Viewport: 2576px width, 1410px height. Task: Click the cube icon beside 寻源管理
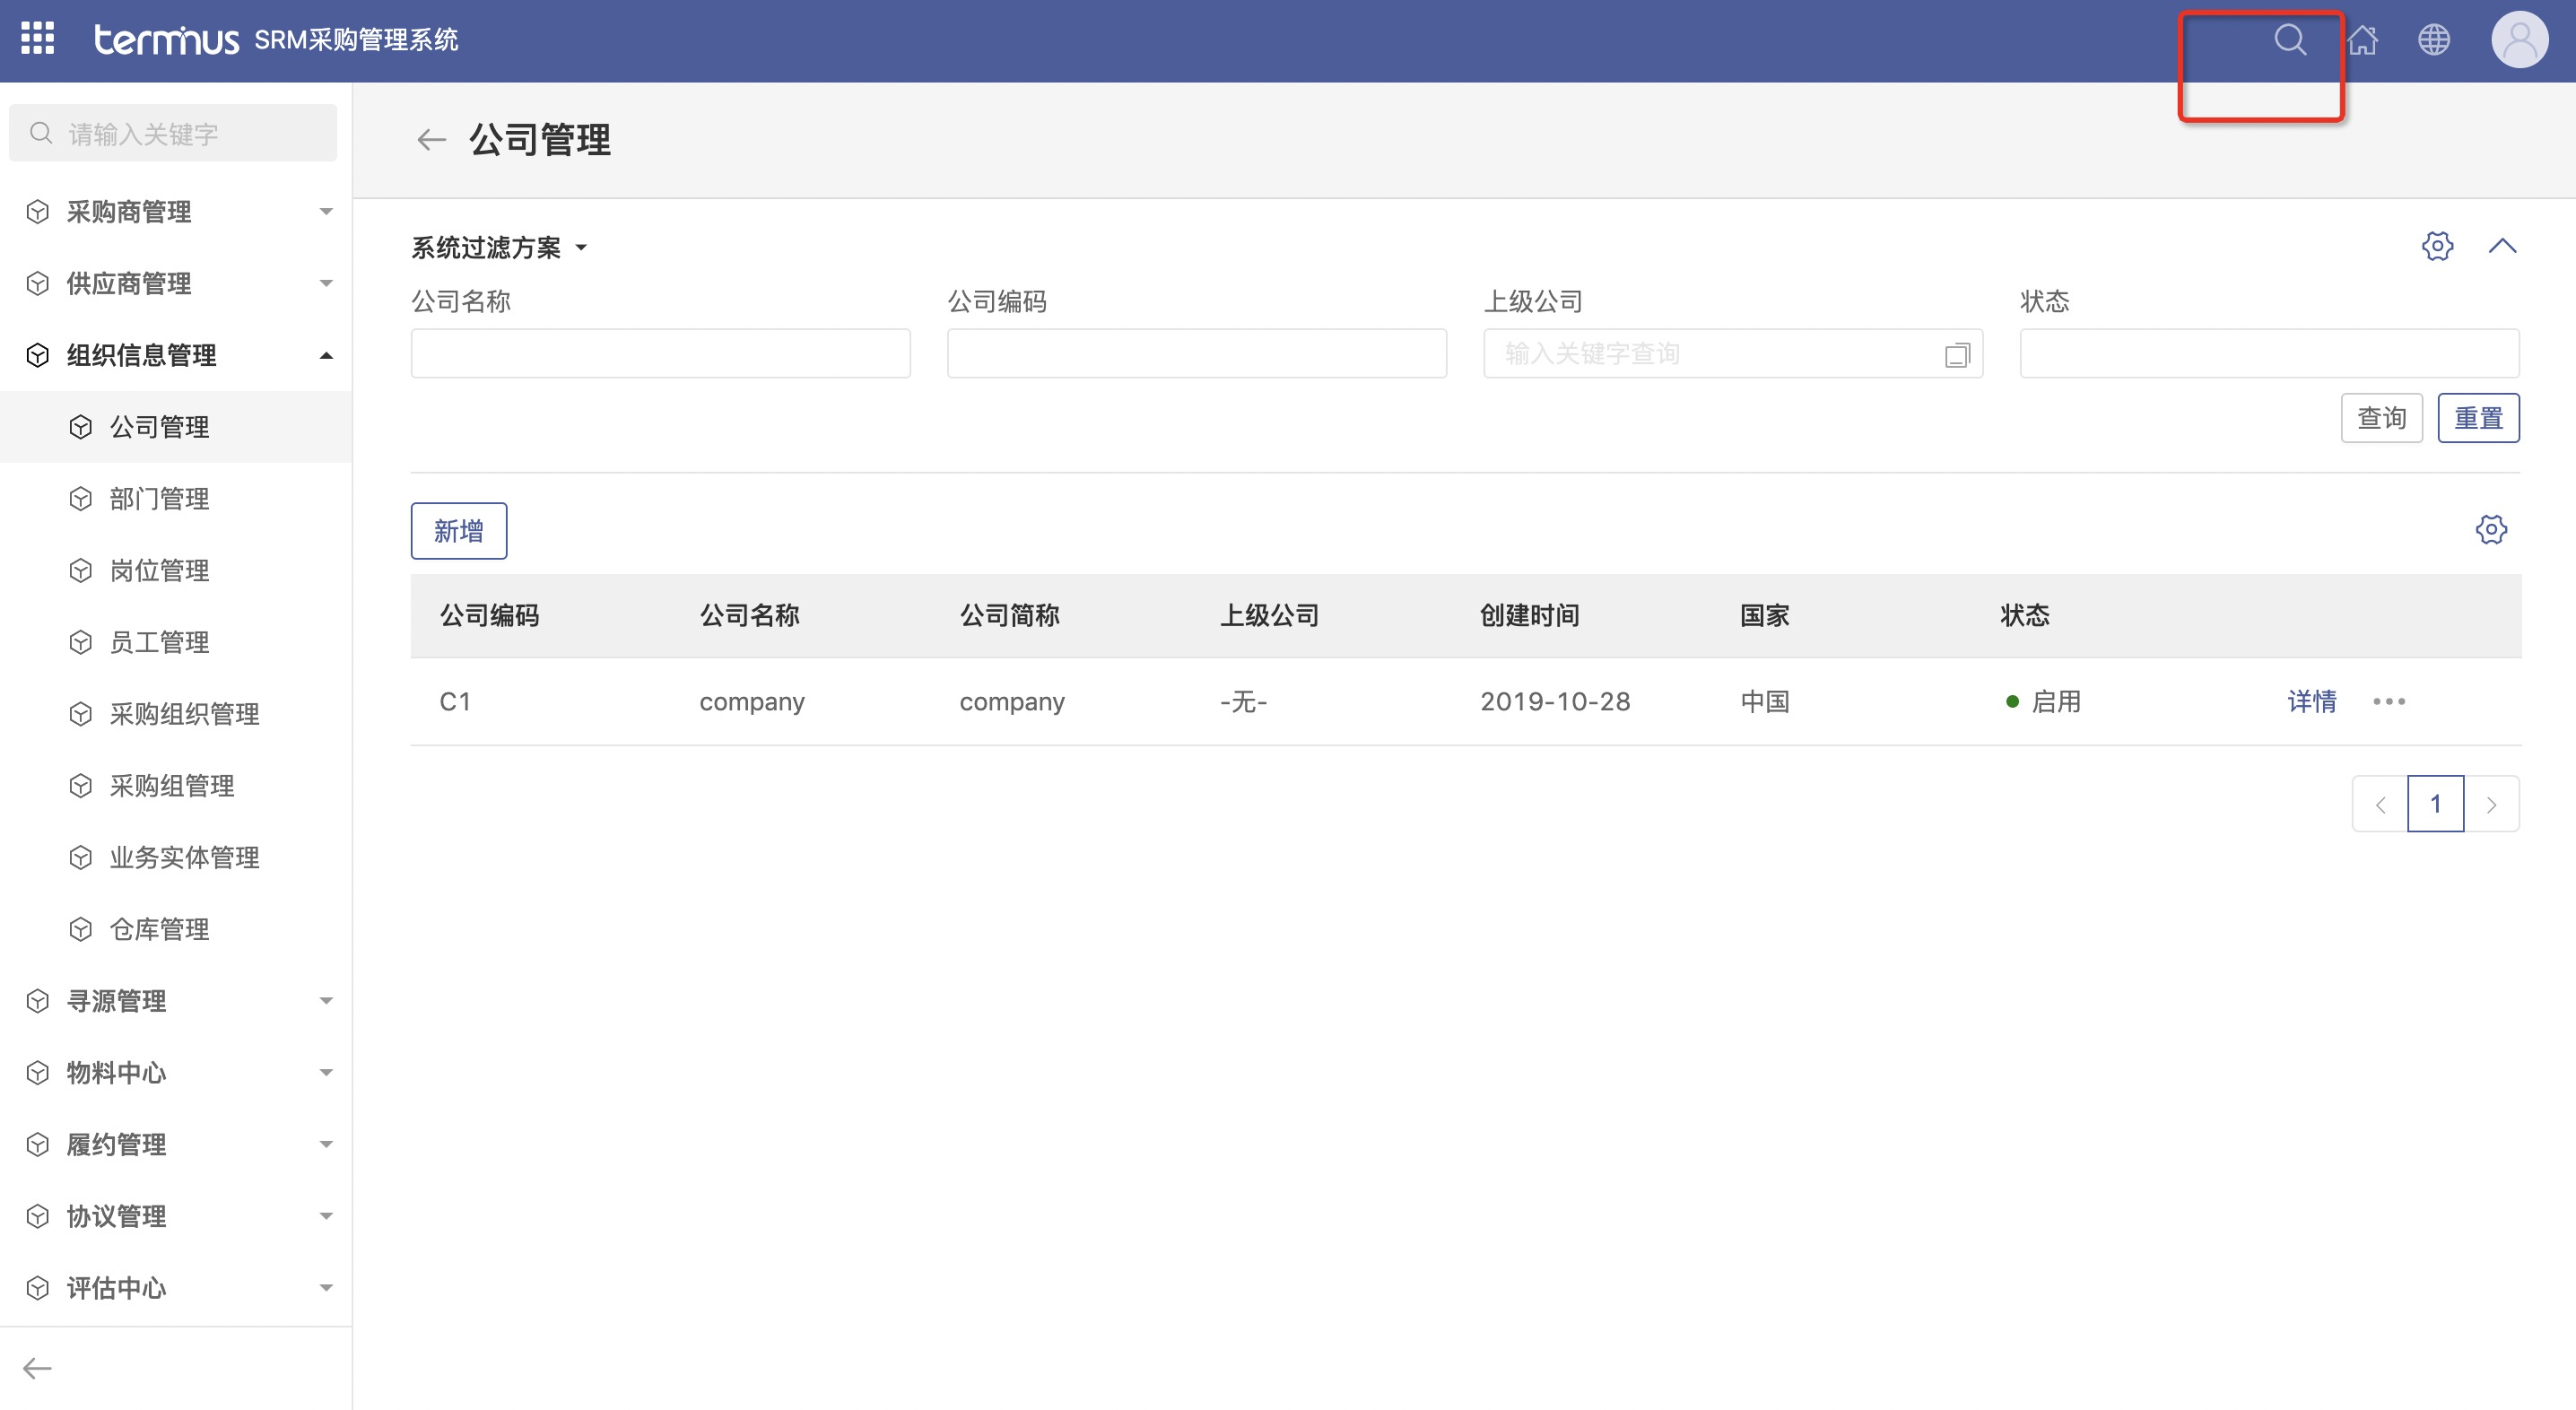click(x=38, y=1001)
